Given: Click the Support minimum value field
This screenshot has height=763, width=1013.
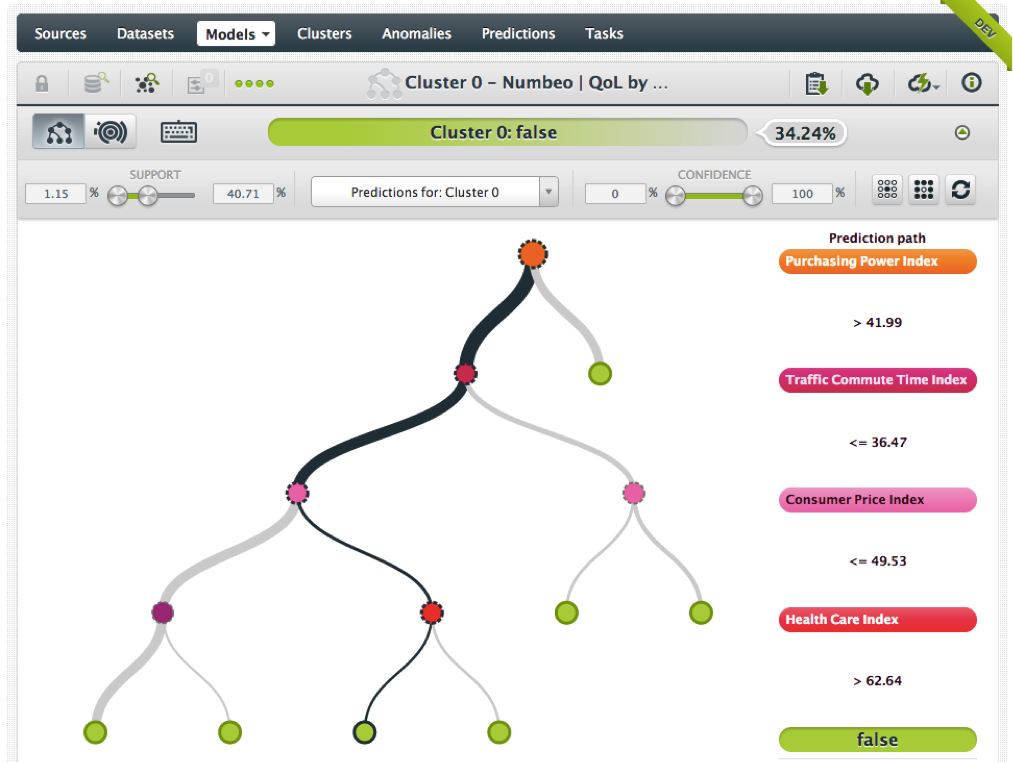Looking at the screenshot, I should point(56,193).
